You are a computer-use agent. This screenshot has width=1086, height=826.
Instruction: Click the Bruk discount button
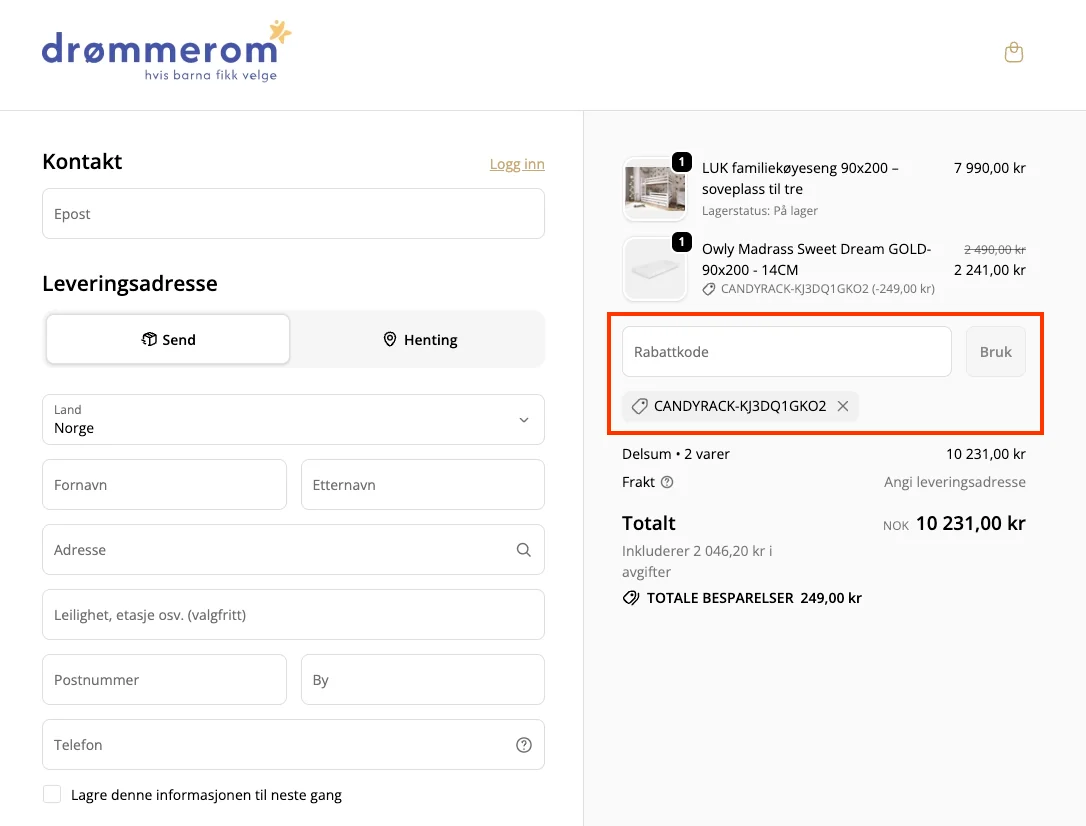(995, 352)
